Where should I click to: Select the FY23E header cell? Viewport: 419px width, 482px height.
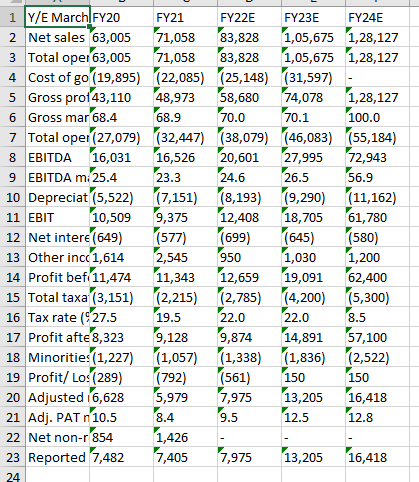click(313, 17)
